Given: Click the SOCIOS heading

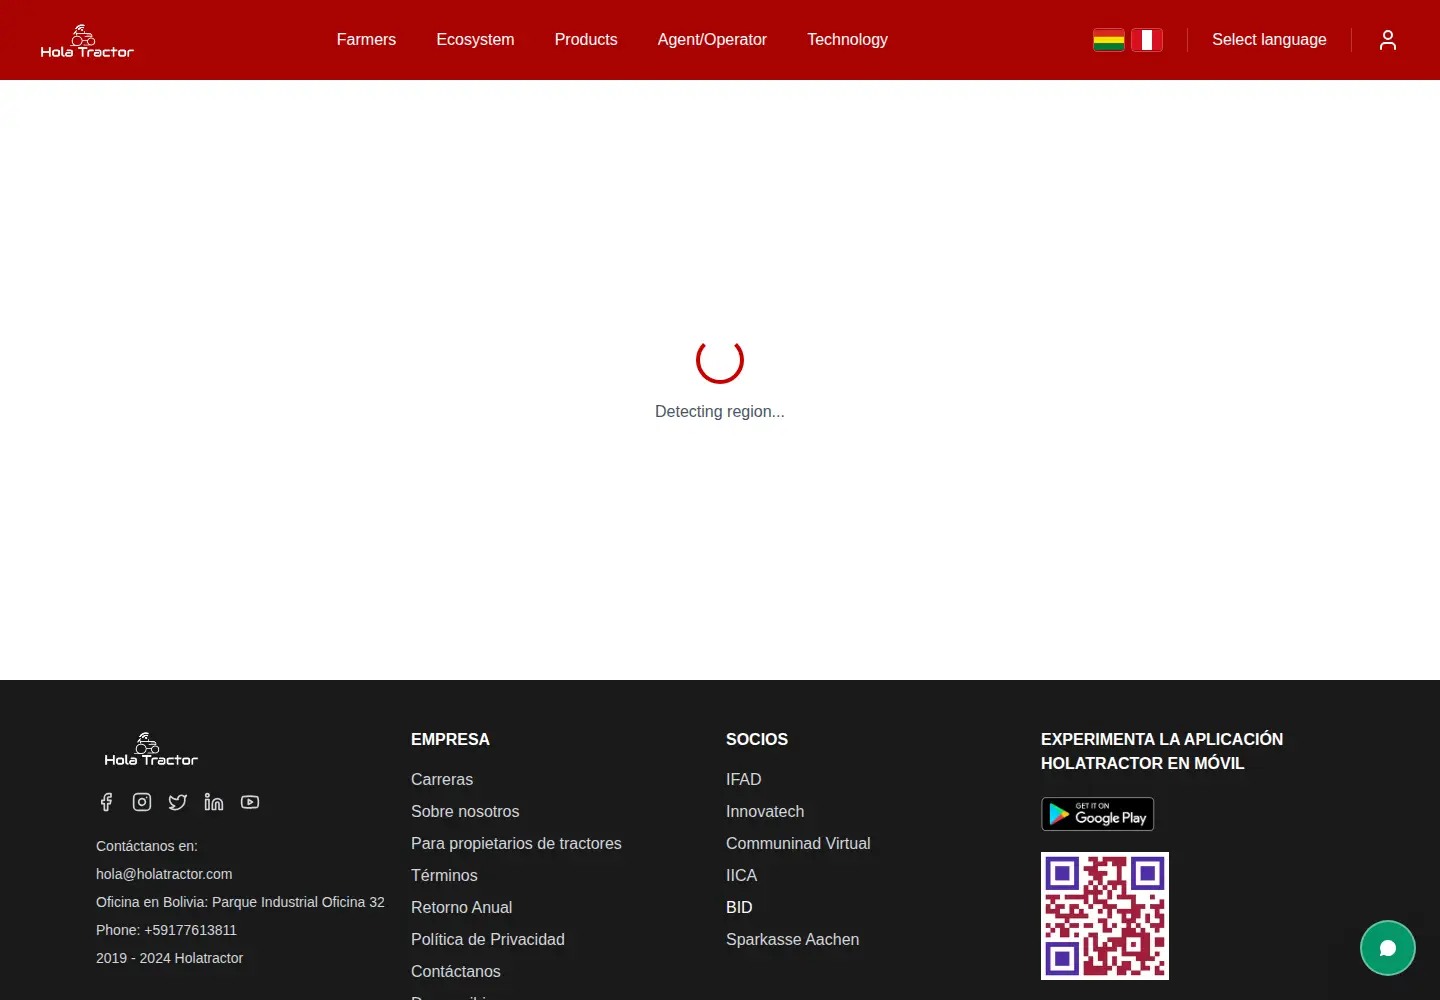Looking at the screenshot, I should tap(757, 739).
